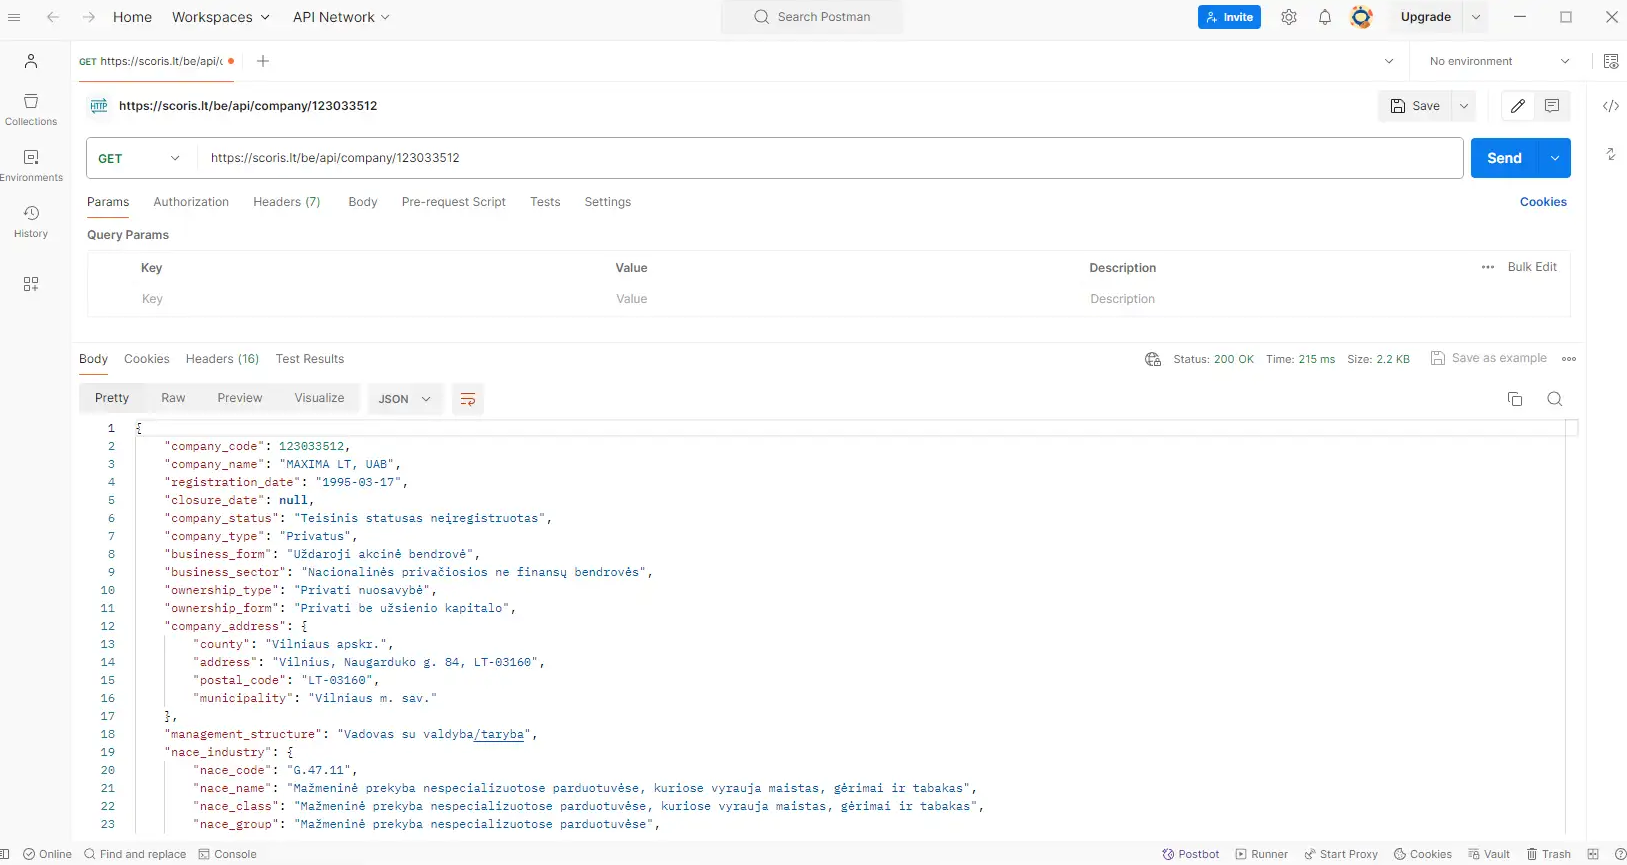Toggle two-pane layout icon below code icon
This screenshot has height=865, width=1627.
coord(1611,154)
